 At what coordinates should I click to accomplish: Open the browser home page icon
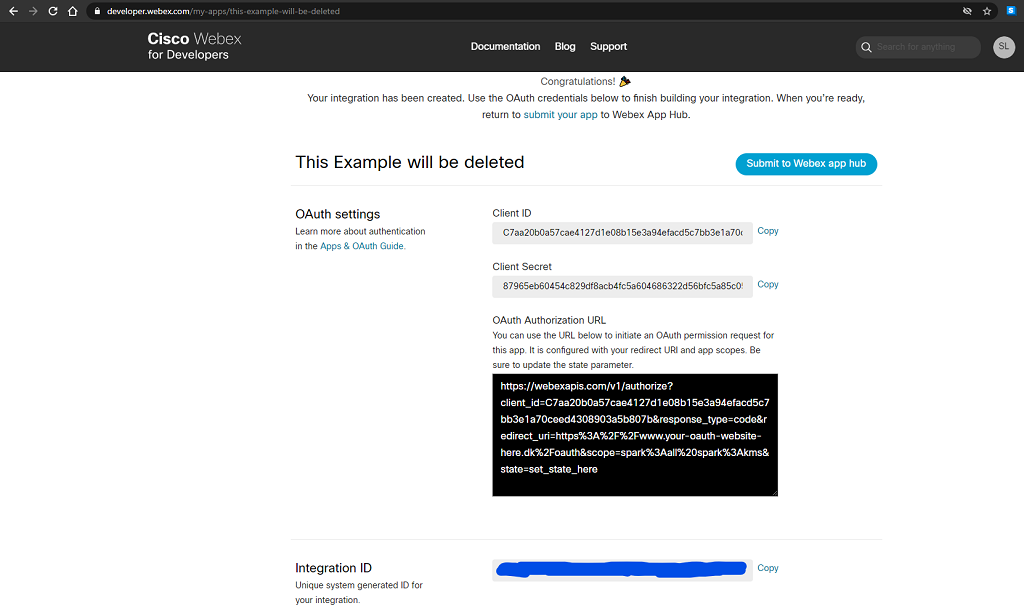[x=72, y=11]
